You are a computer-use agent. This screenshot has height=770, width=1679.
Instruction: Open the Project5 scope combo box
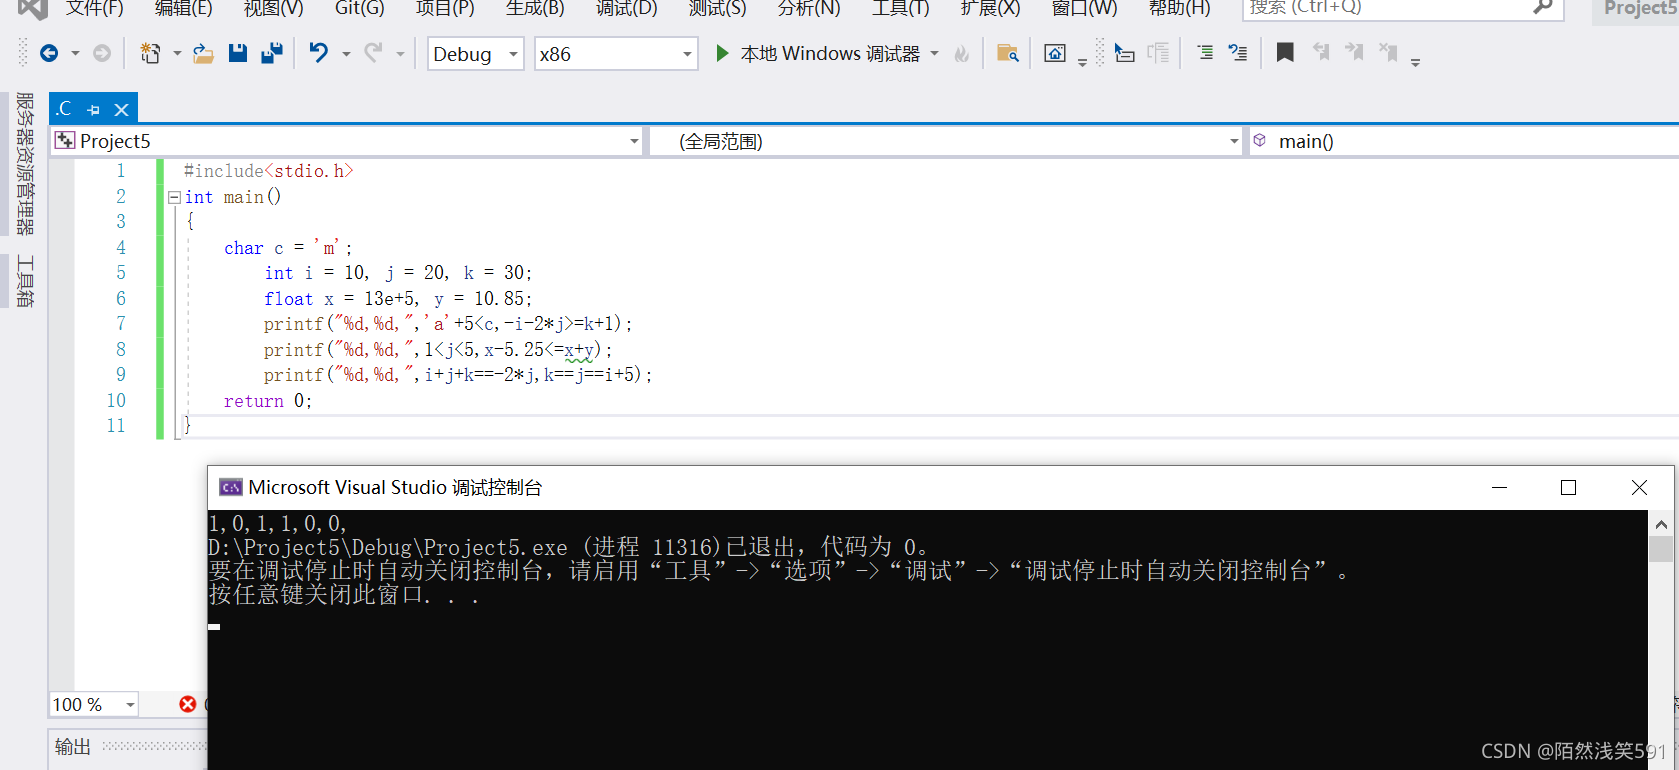click(347, 141)
